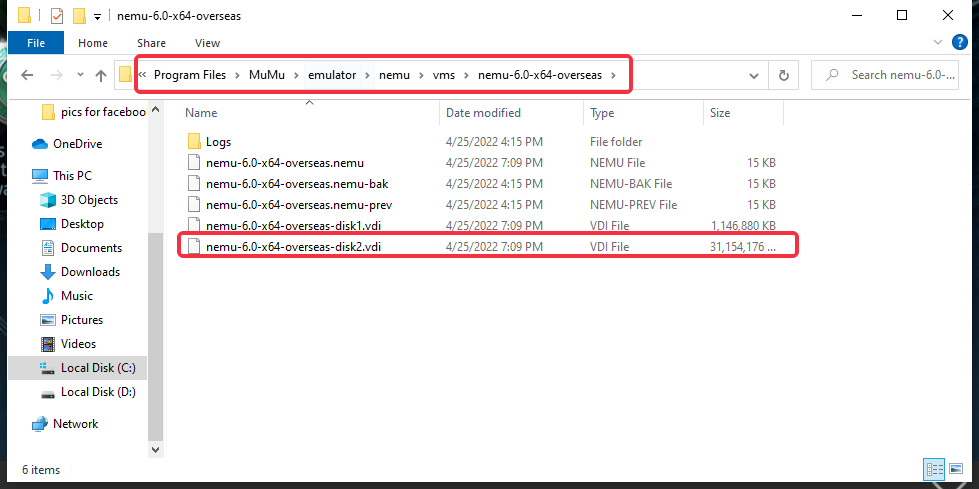Switch to details view in status bar
The image size is (979, 489).
pos(935,468)
